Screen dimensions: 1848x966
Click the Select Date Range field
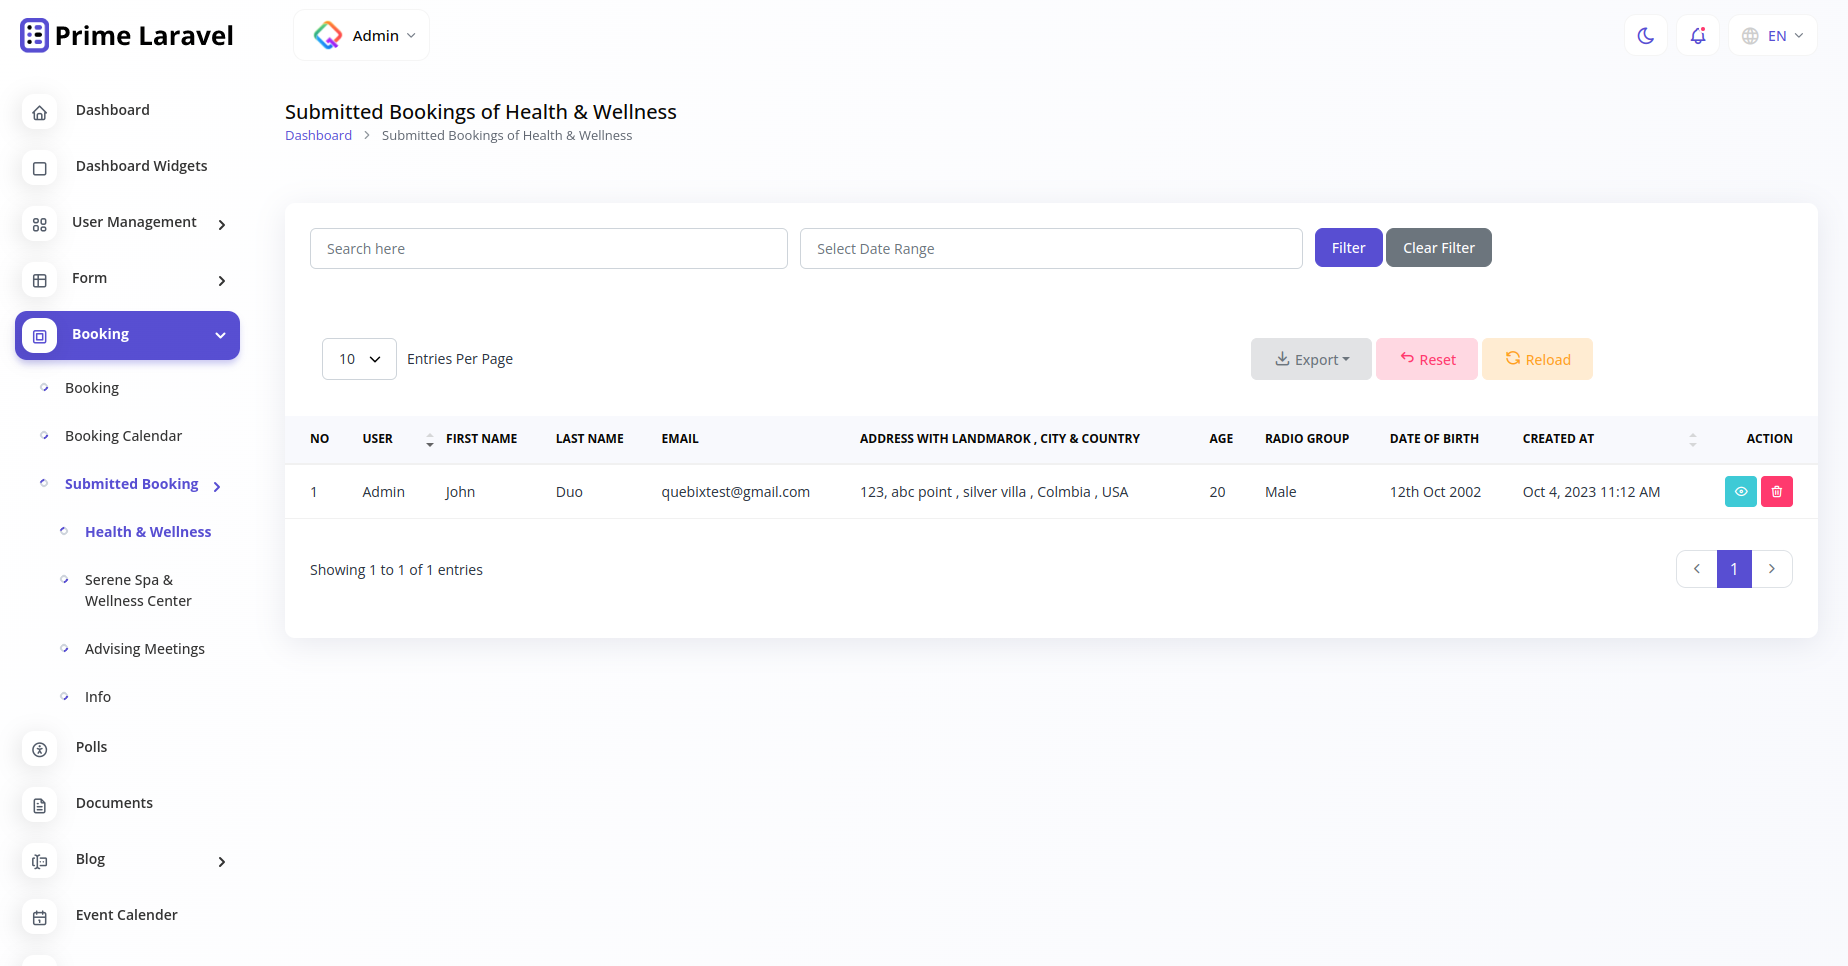pos(1050,248)
